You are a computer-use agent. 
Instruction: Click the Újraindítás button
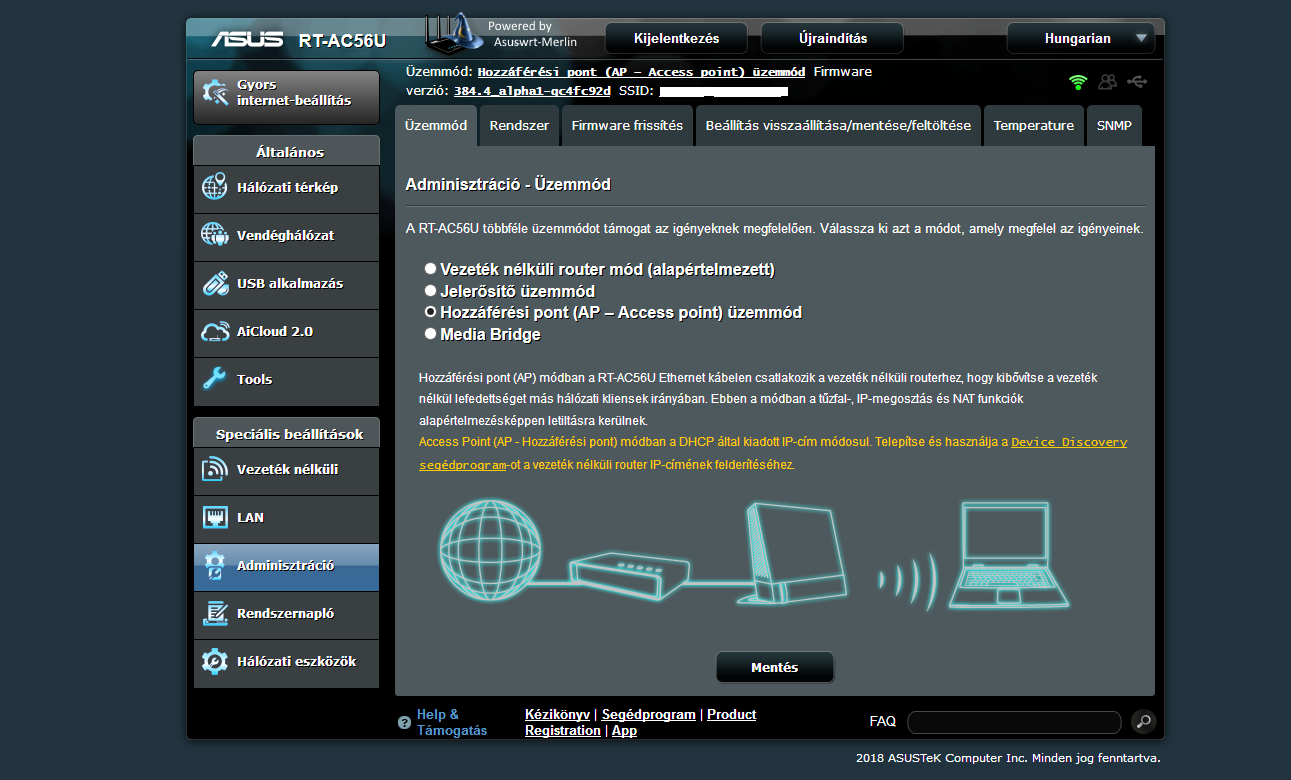(833, 38)
